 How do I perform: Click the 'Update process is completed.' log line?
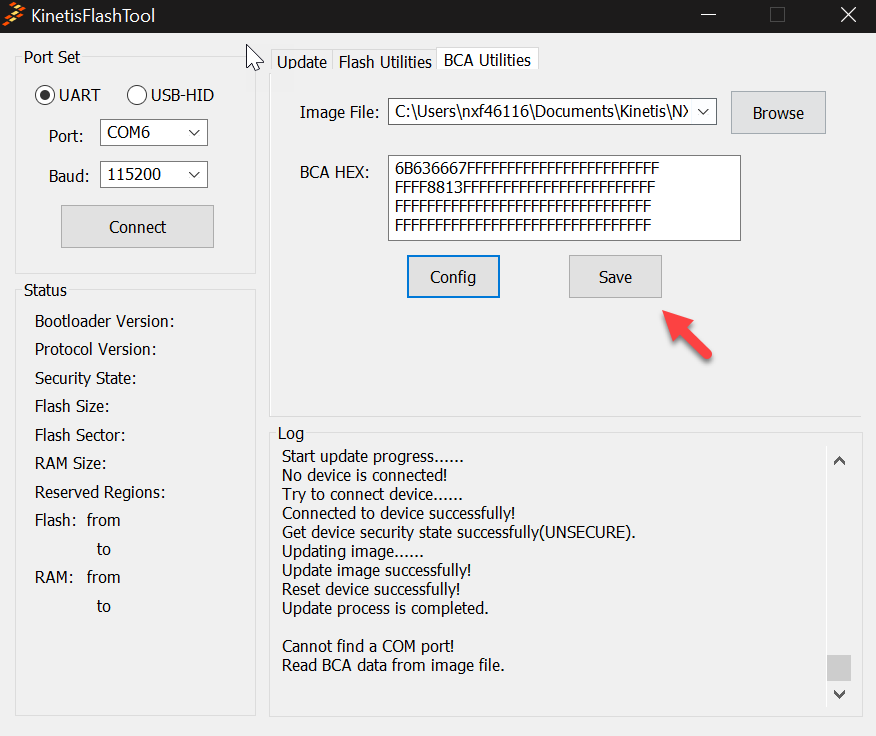pos(385,608)
